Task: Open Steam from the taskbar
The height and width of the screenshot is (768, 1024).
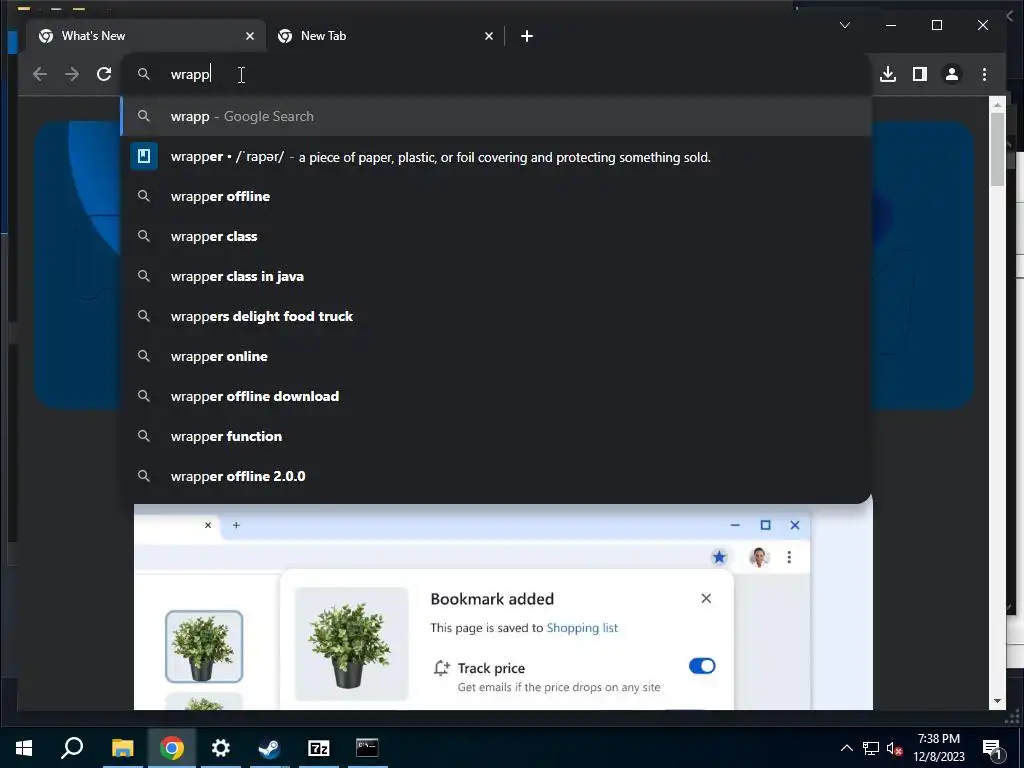Action: [x=269, y=748]
